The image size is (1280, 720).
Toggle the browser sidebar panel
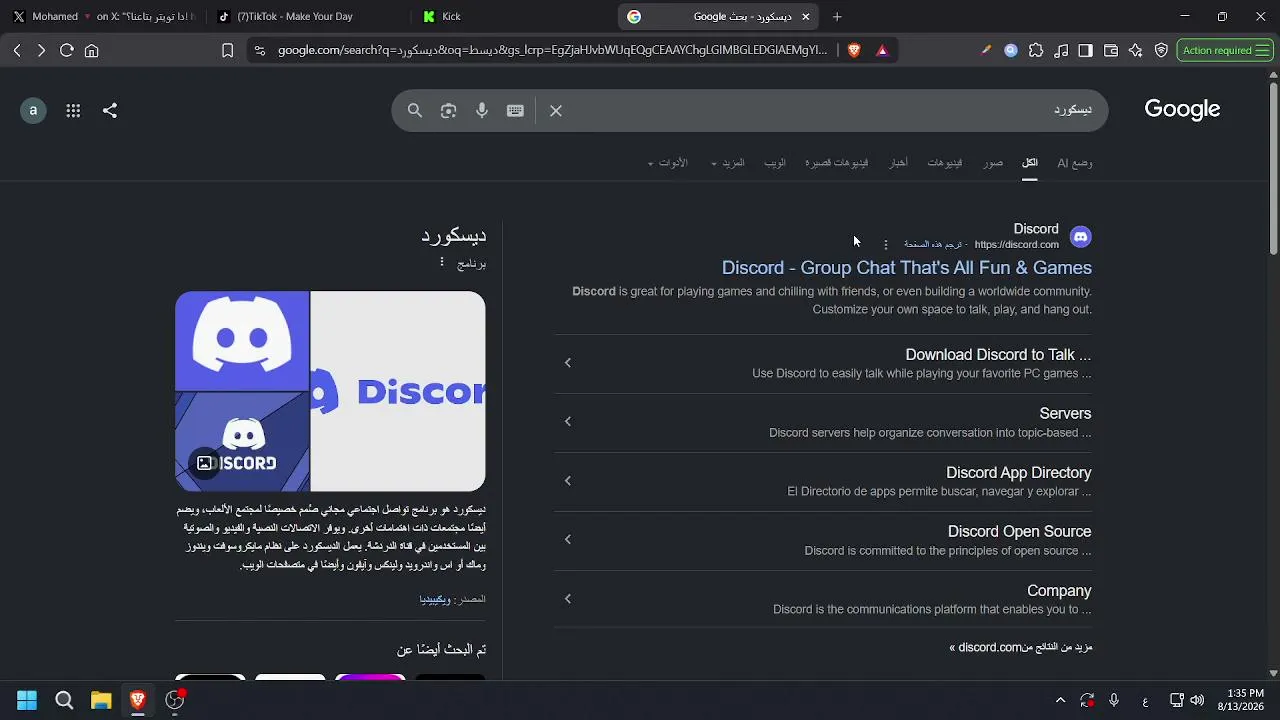1085,50
